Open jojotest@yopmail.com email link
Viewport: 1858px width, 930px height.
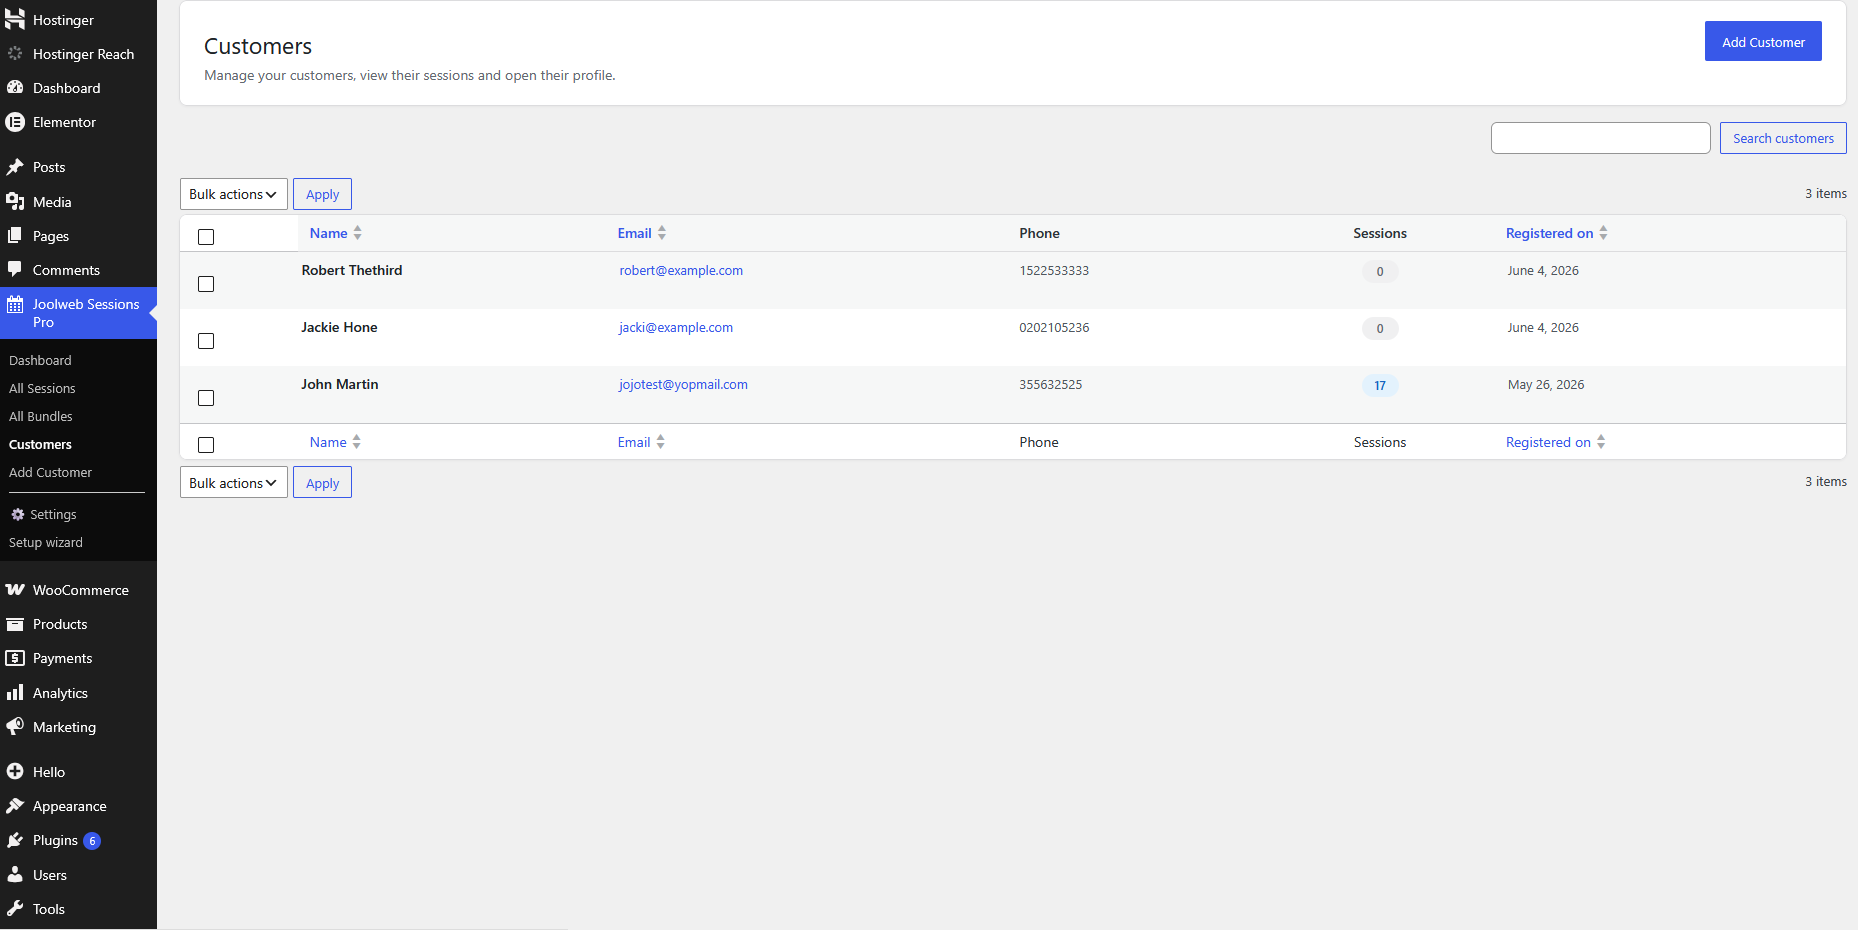(683, 384)
